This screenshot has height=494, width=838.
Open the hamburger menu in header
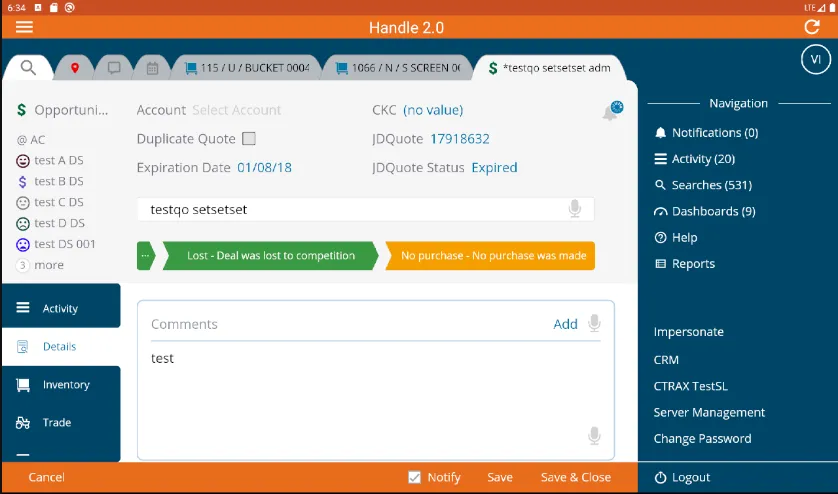[24, 27]
